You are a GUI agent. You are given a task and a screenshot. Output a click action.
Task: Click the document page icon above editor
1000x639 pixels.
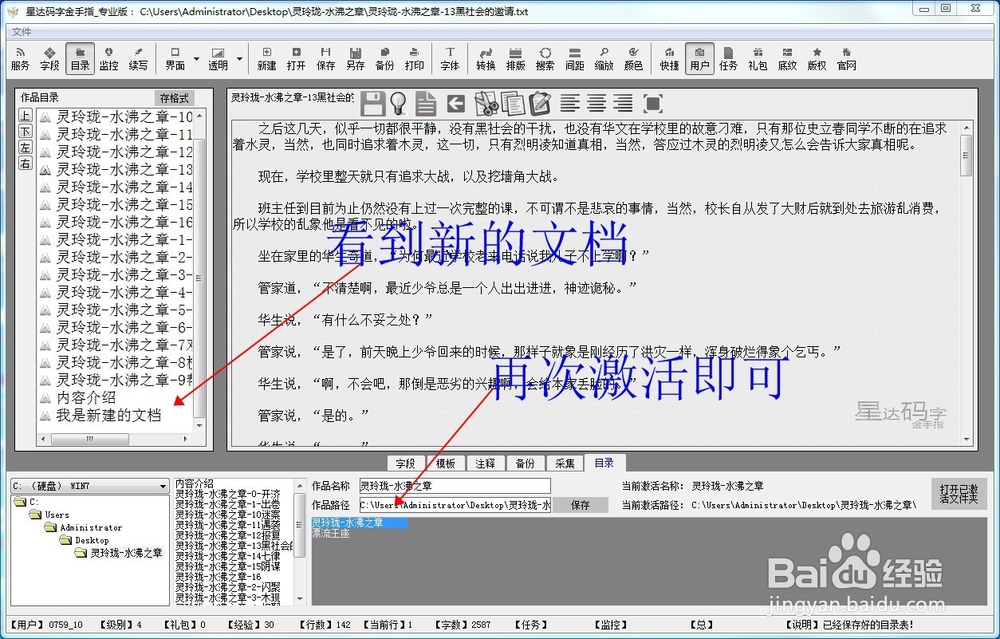[425, 103]
